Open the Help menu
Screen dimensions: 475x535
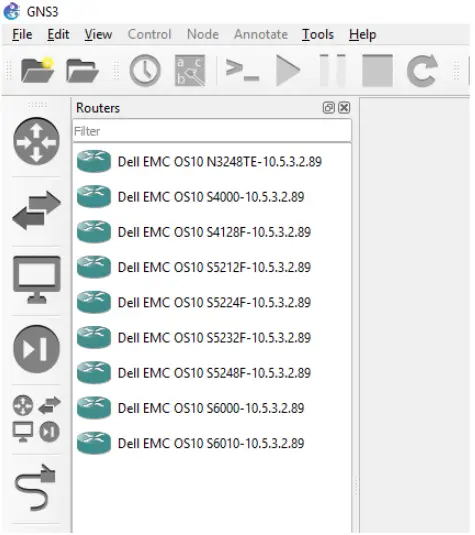pos(363,34)
